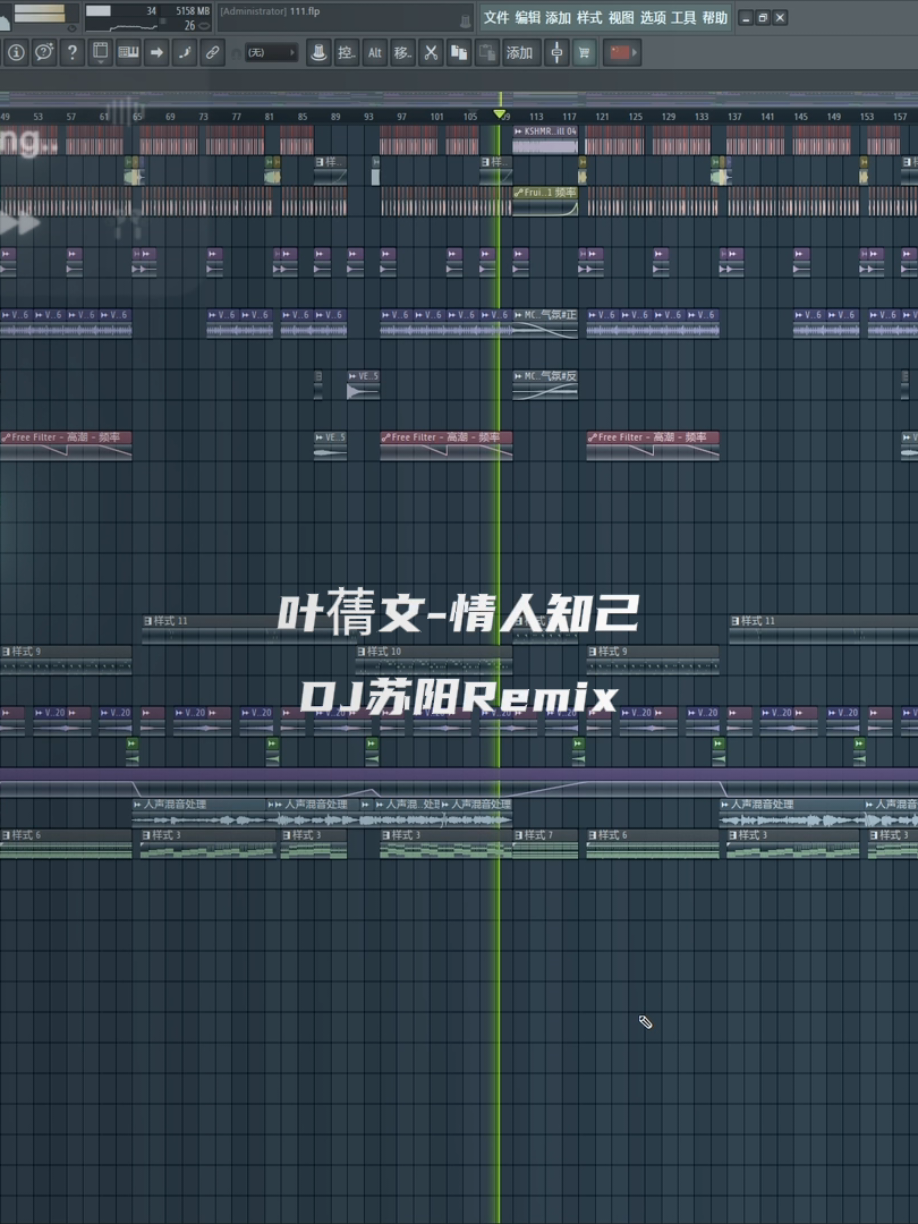The height and width of the screenshot is (1224, 918).
Task: Open the 编辑 menu
Action: (x=527, y=18)
